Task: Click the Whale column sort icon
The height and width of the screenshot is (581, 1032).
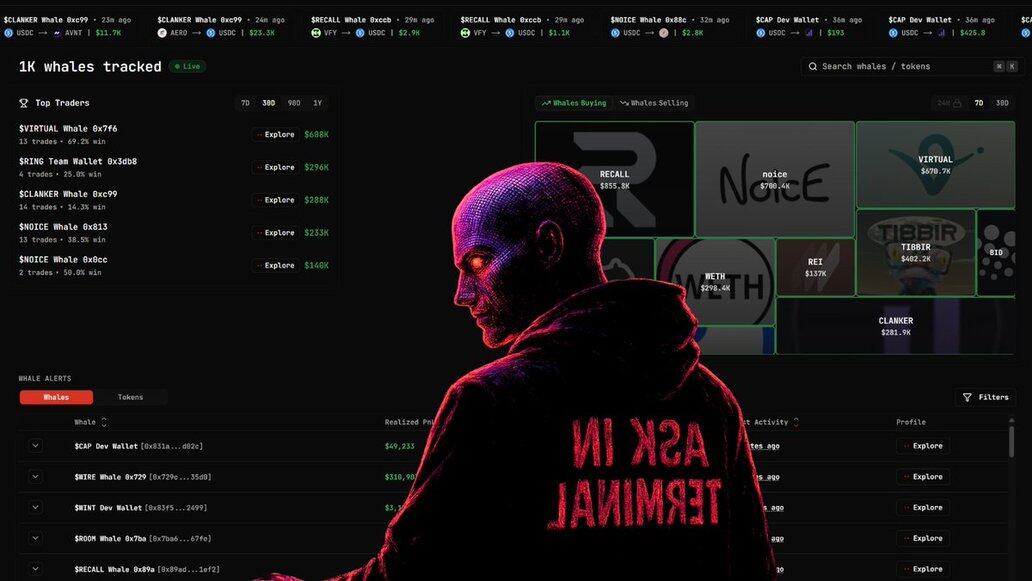Action: pos(104,422)
